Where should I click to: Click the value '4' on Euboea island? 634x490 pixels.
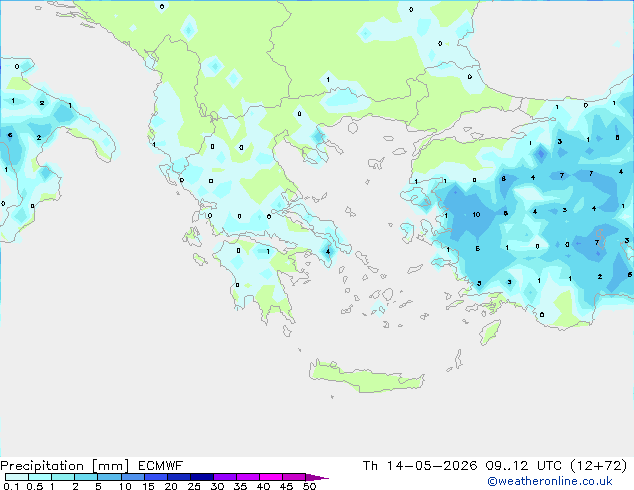click(x=328, y=252)
